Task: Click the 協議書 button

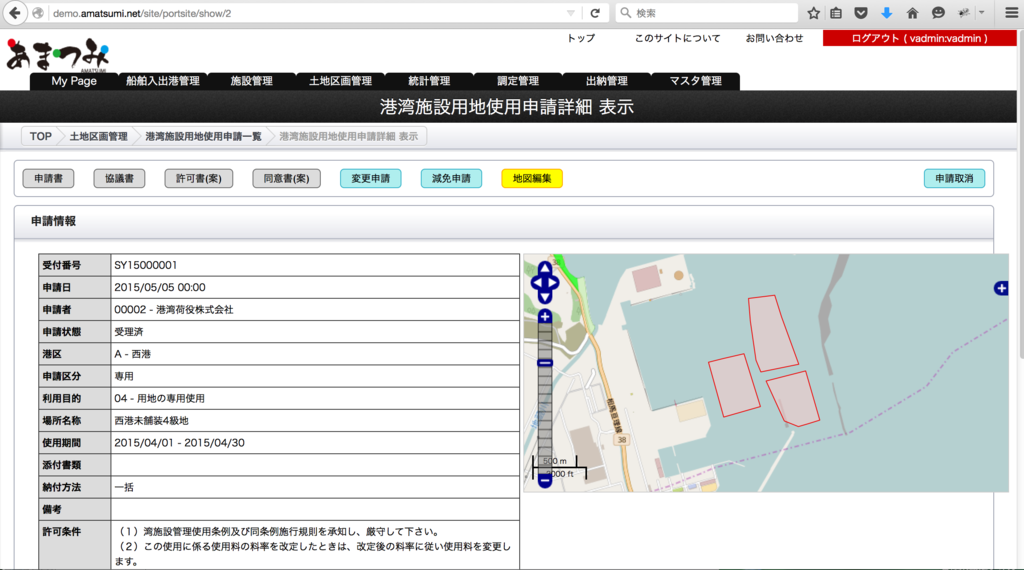Action: tap(119, 178)
